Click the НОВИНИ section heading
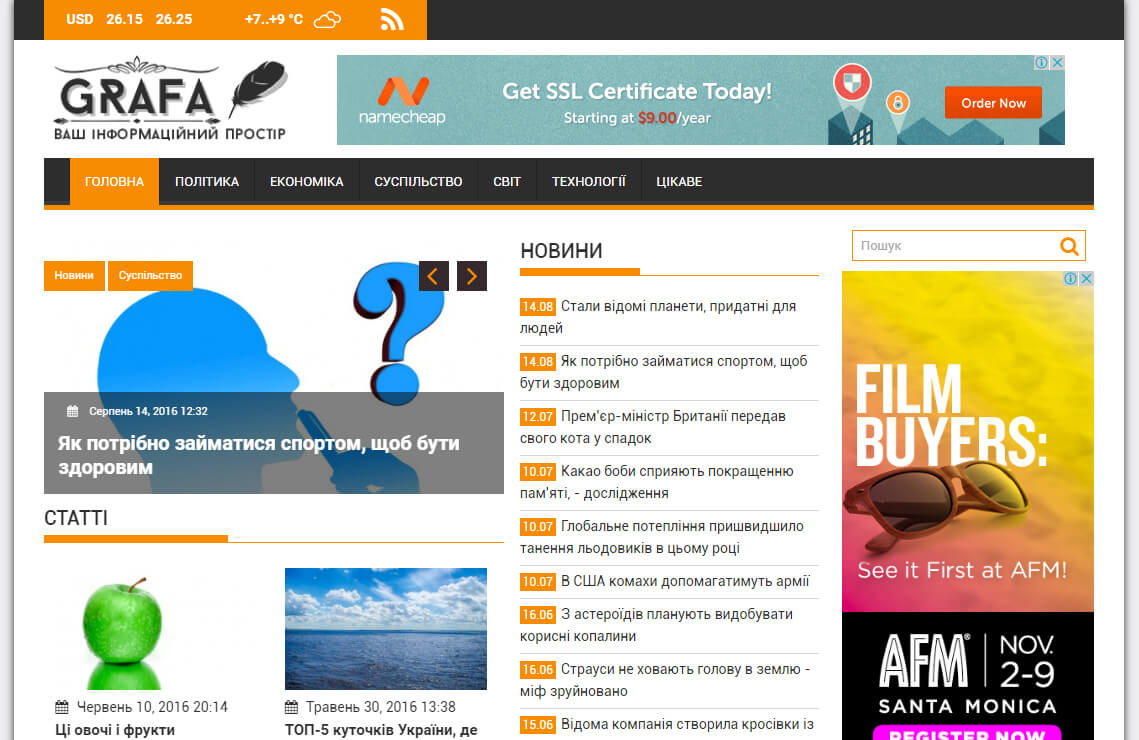 pyautogui.click(x=562, y=251)
